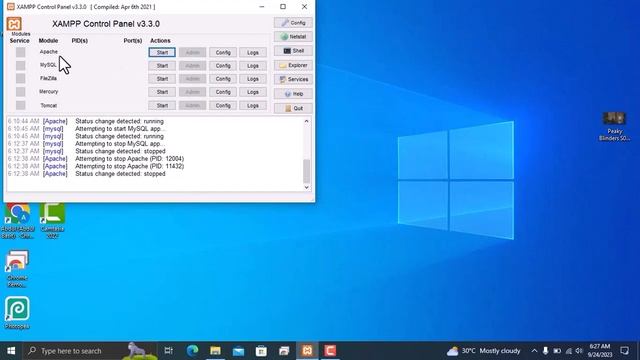
Task: Open the Mail app on taskbar
Action: pyautogui.click(x=238, y=351)
